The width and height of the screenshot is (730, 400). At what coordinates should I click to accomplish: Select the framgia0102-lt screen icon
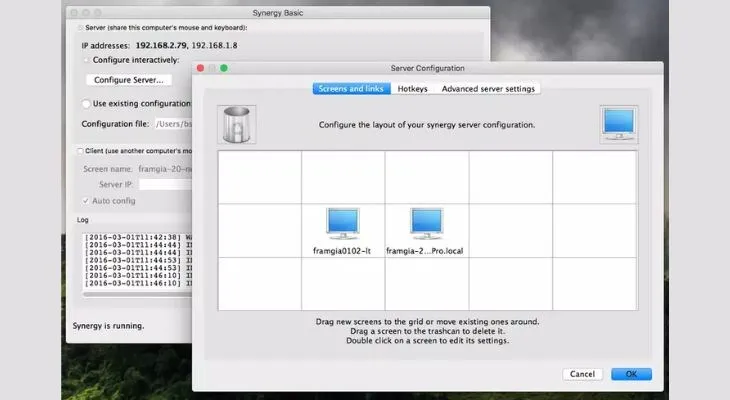coord(343,224)
